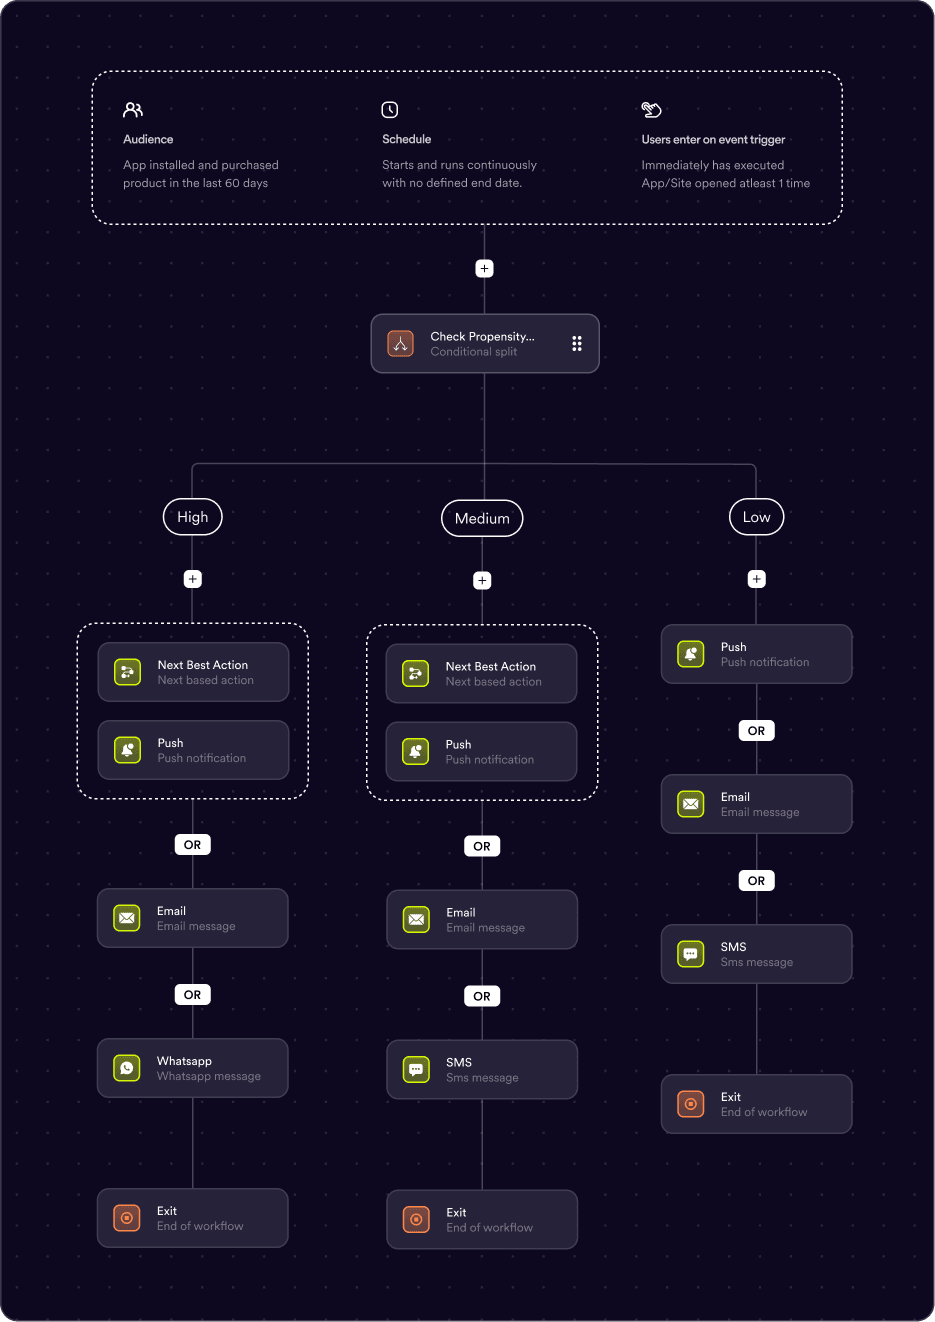Add a step below the High branch label

point(193,579)
